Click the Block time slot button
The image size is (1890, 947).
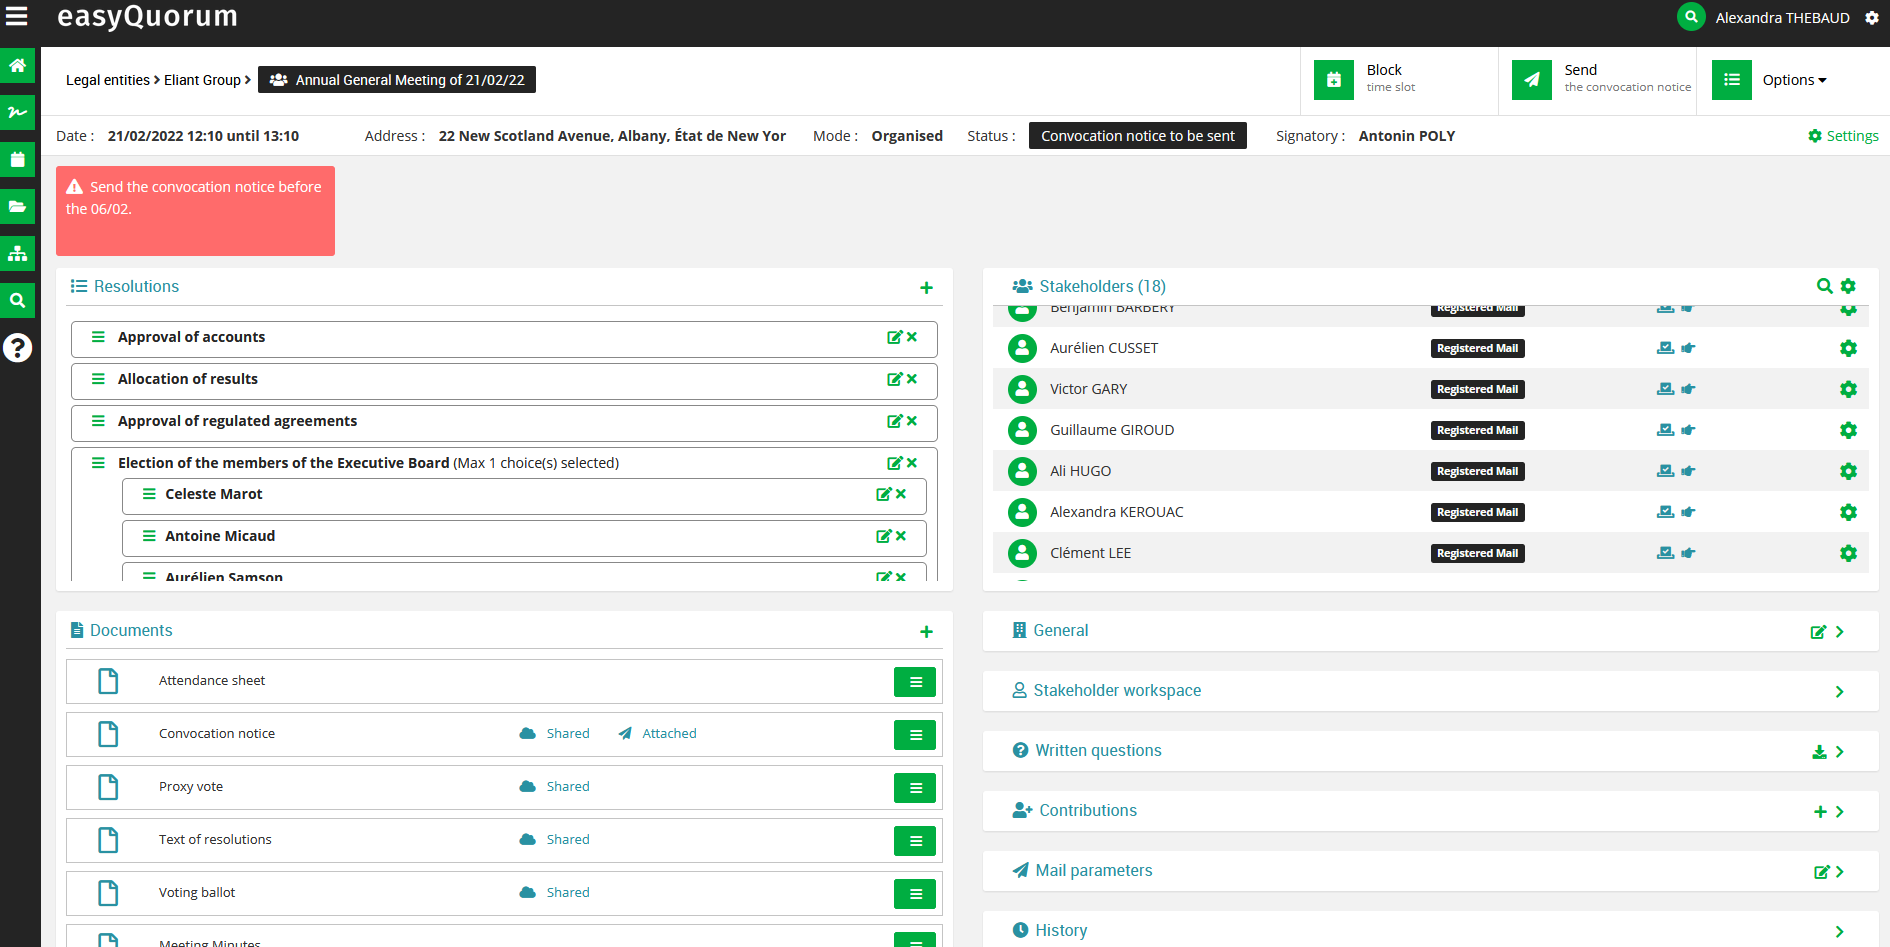click(x=1390, y=79)
